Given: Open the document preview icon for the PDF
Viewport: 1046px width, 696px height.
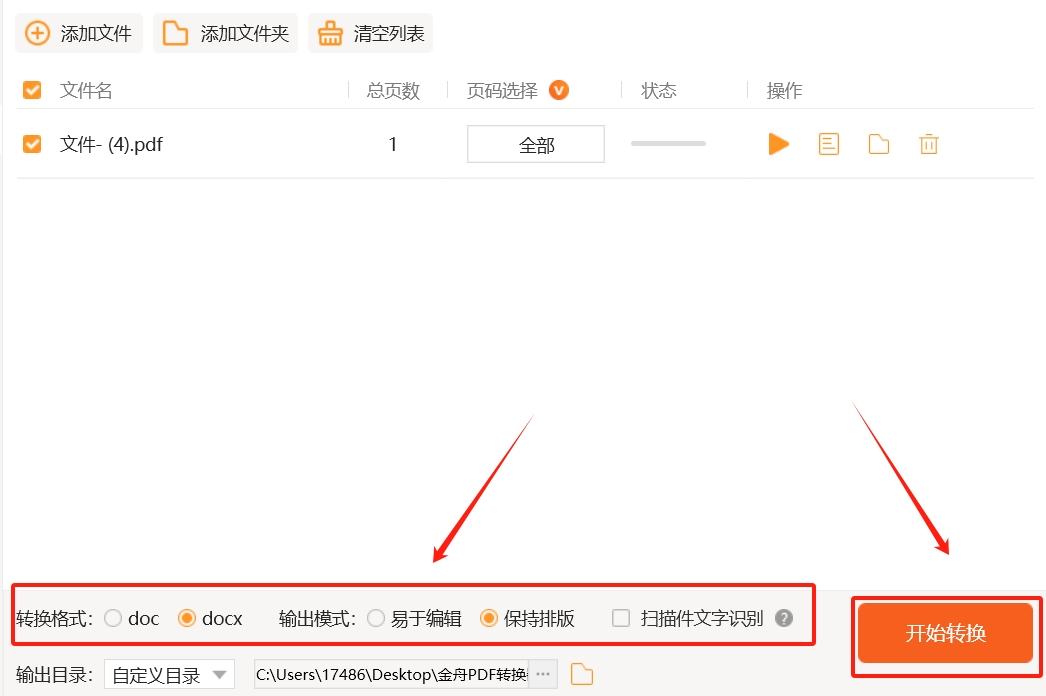Looking at the screenshot, I should (828, 144).
